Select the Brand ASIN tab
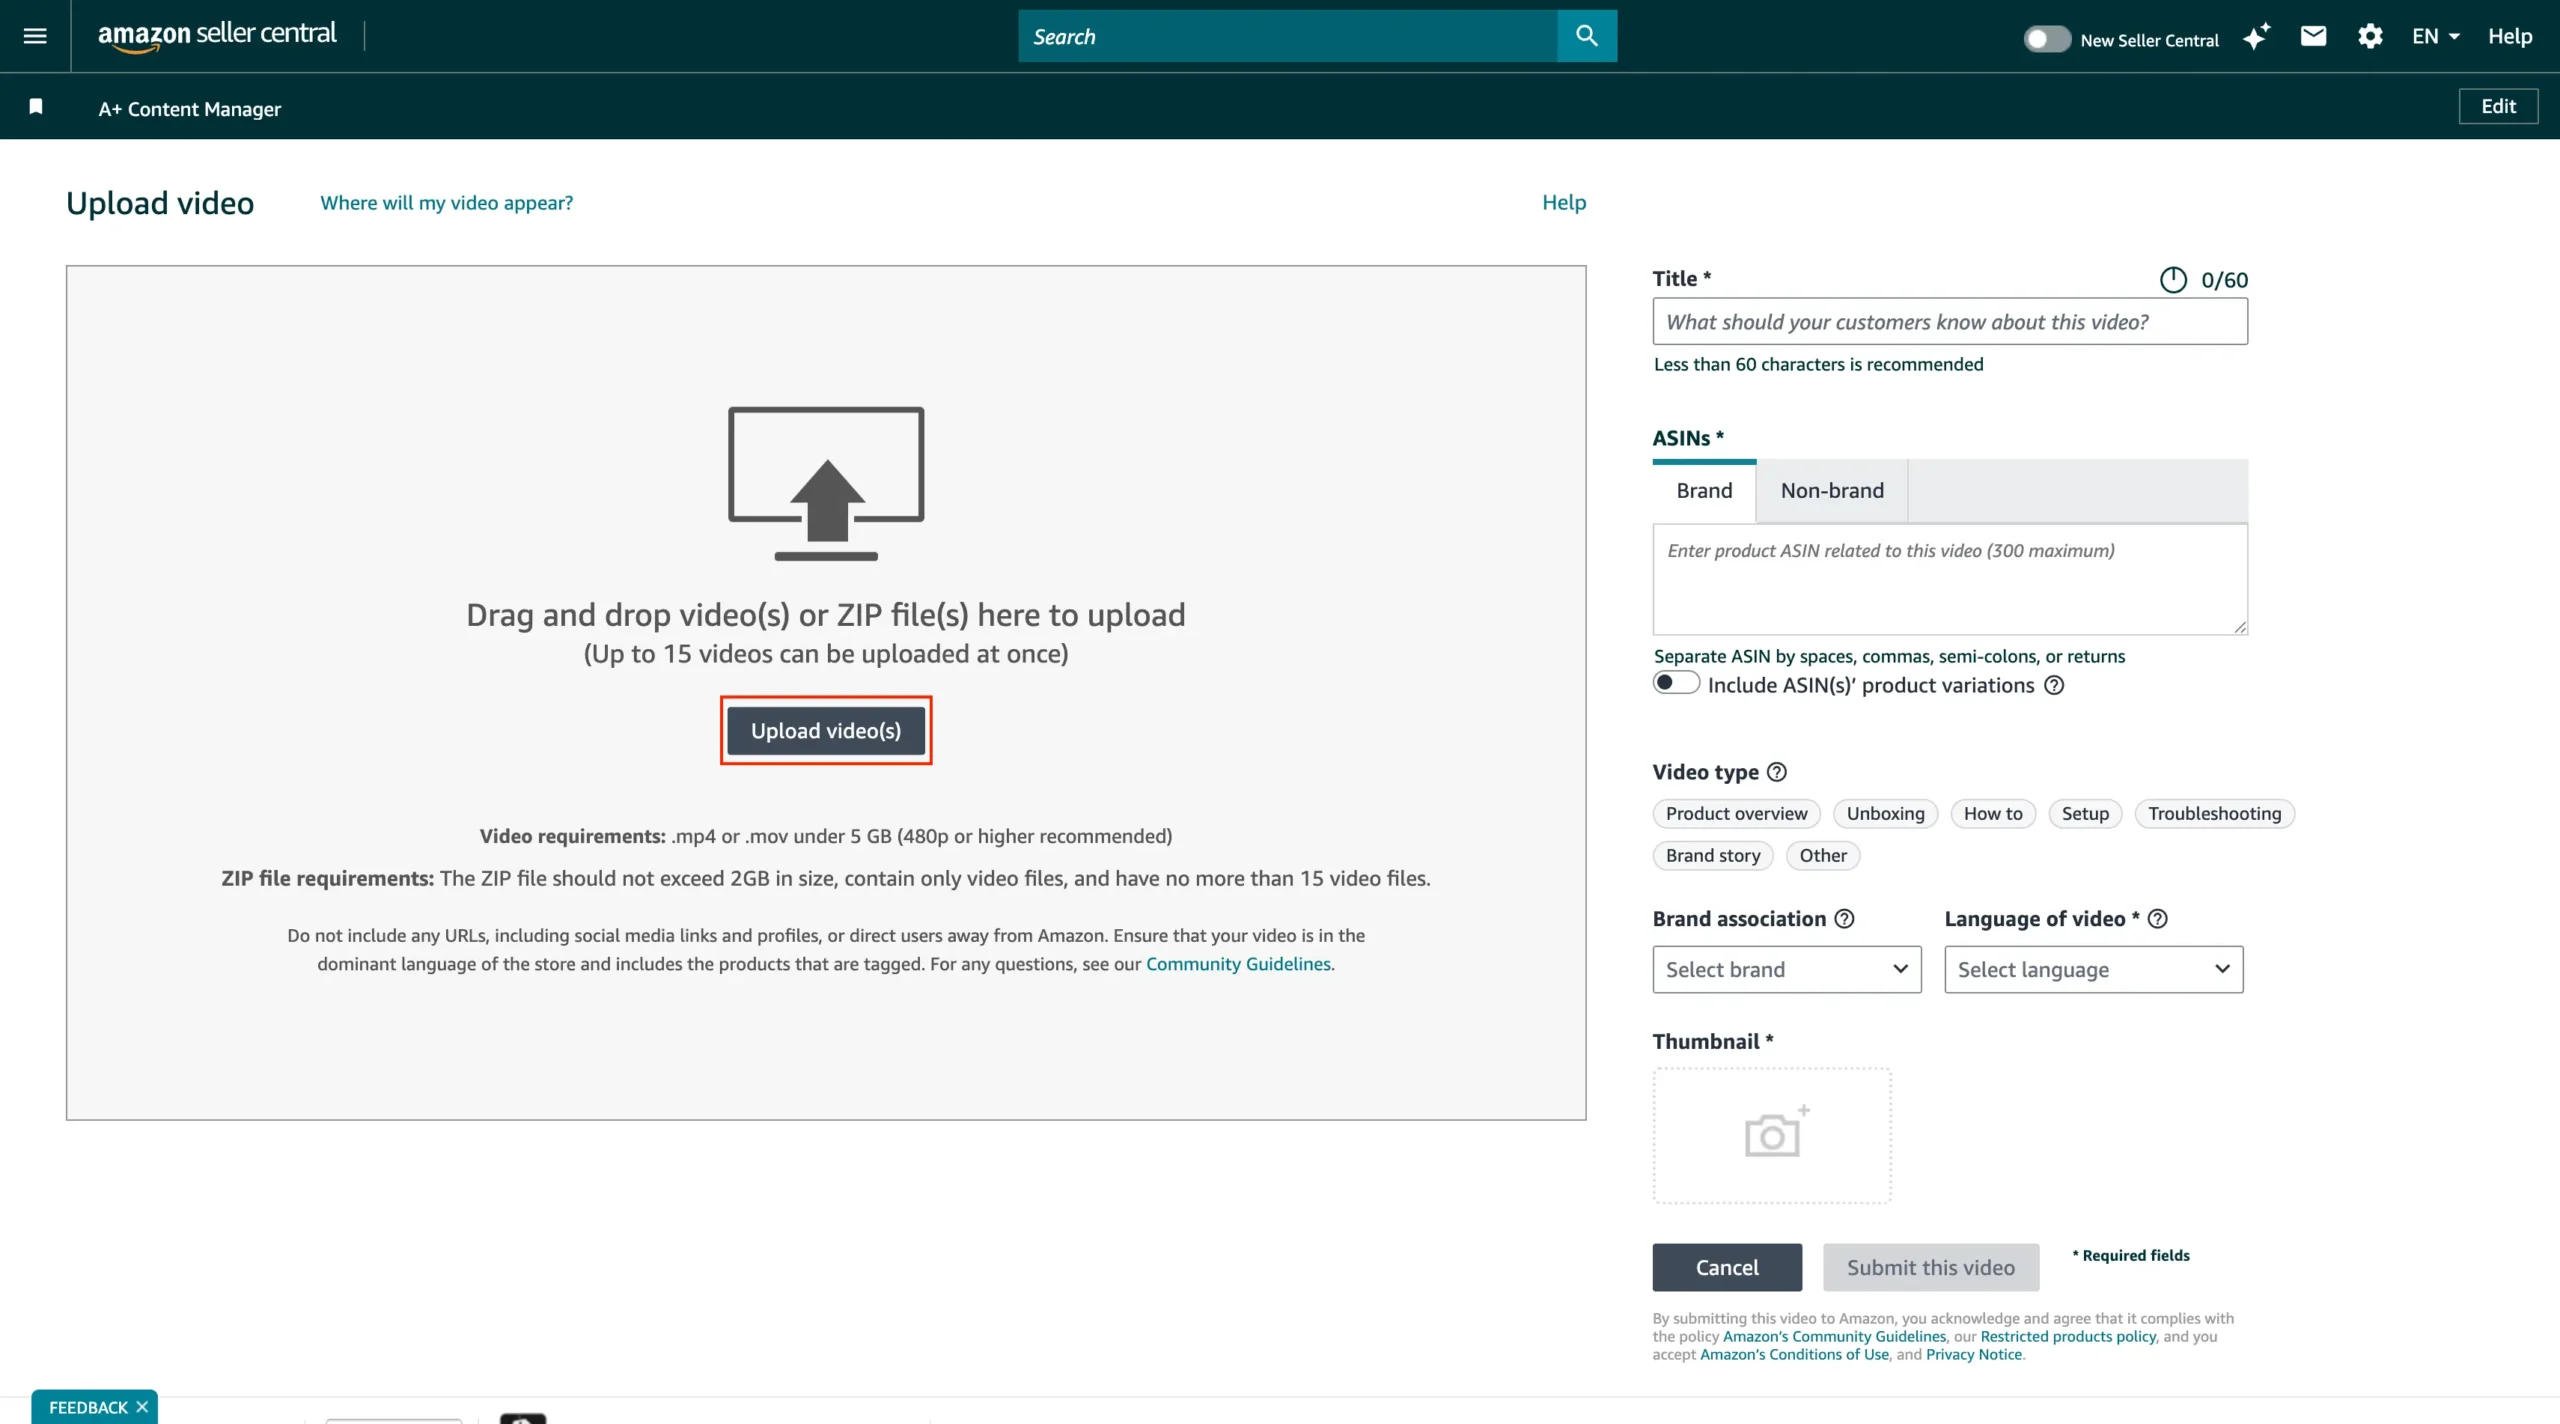This screenshot has width=2560, height=1424. click(1704, 491)
